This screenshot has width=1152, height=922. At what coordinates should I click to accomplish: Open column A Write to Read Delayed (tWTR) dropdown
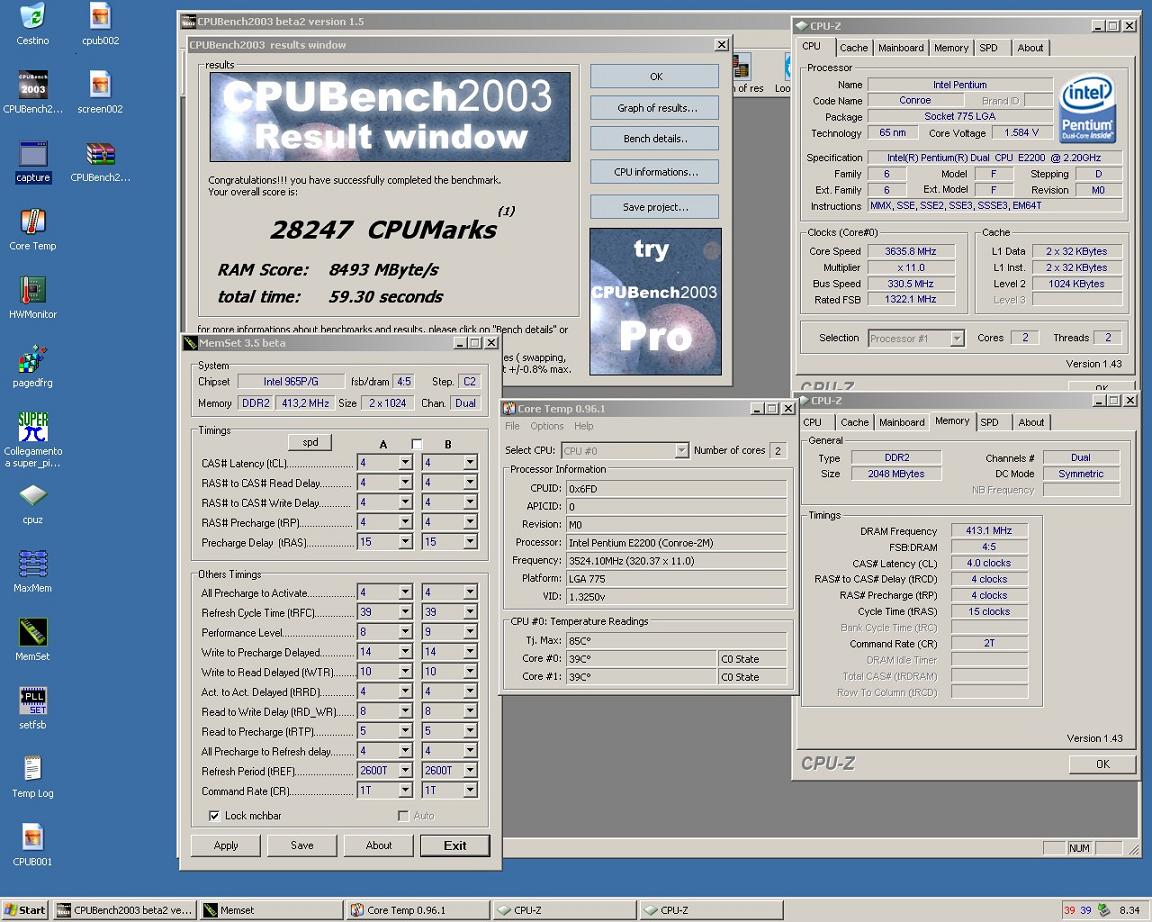pos(405,671)
